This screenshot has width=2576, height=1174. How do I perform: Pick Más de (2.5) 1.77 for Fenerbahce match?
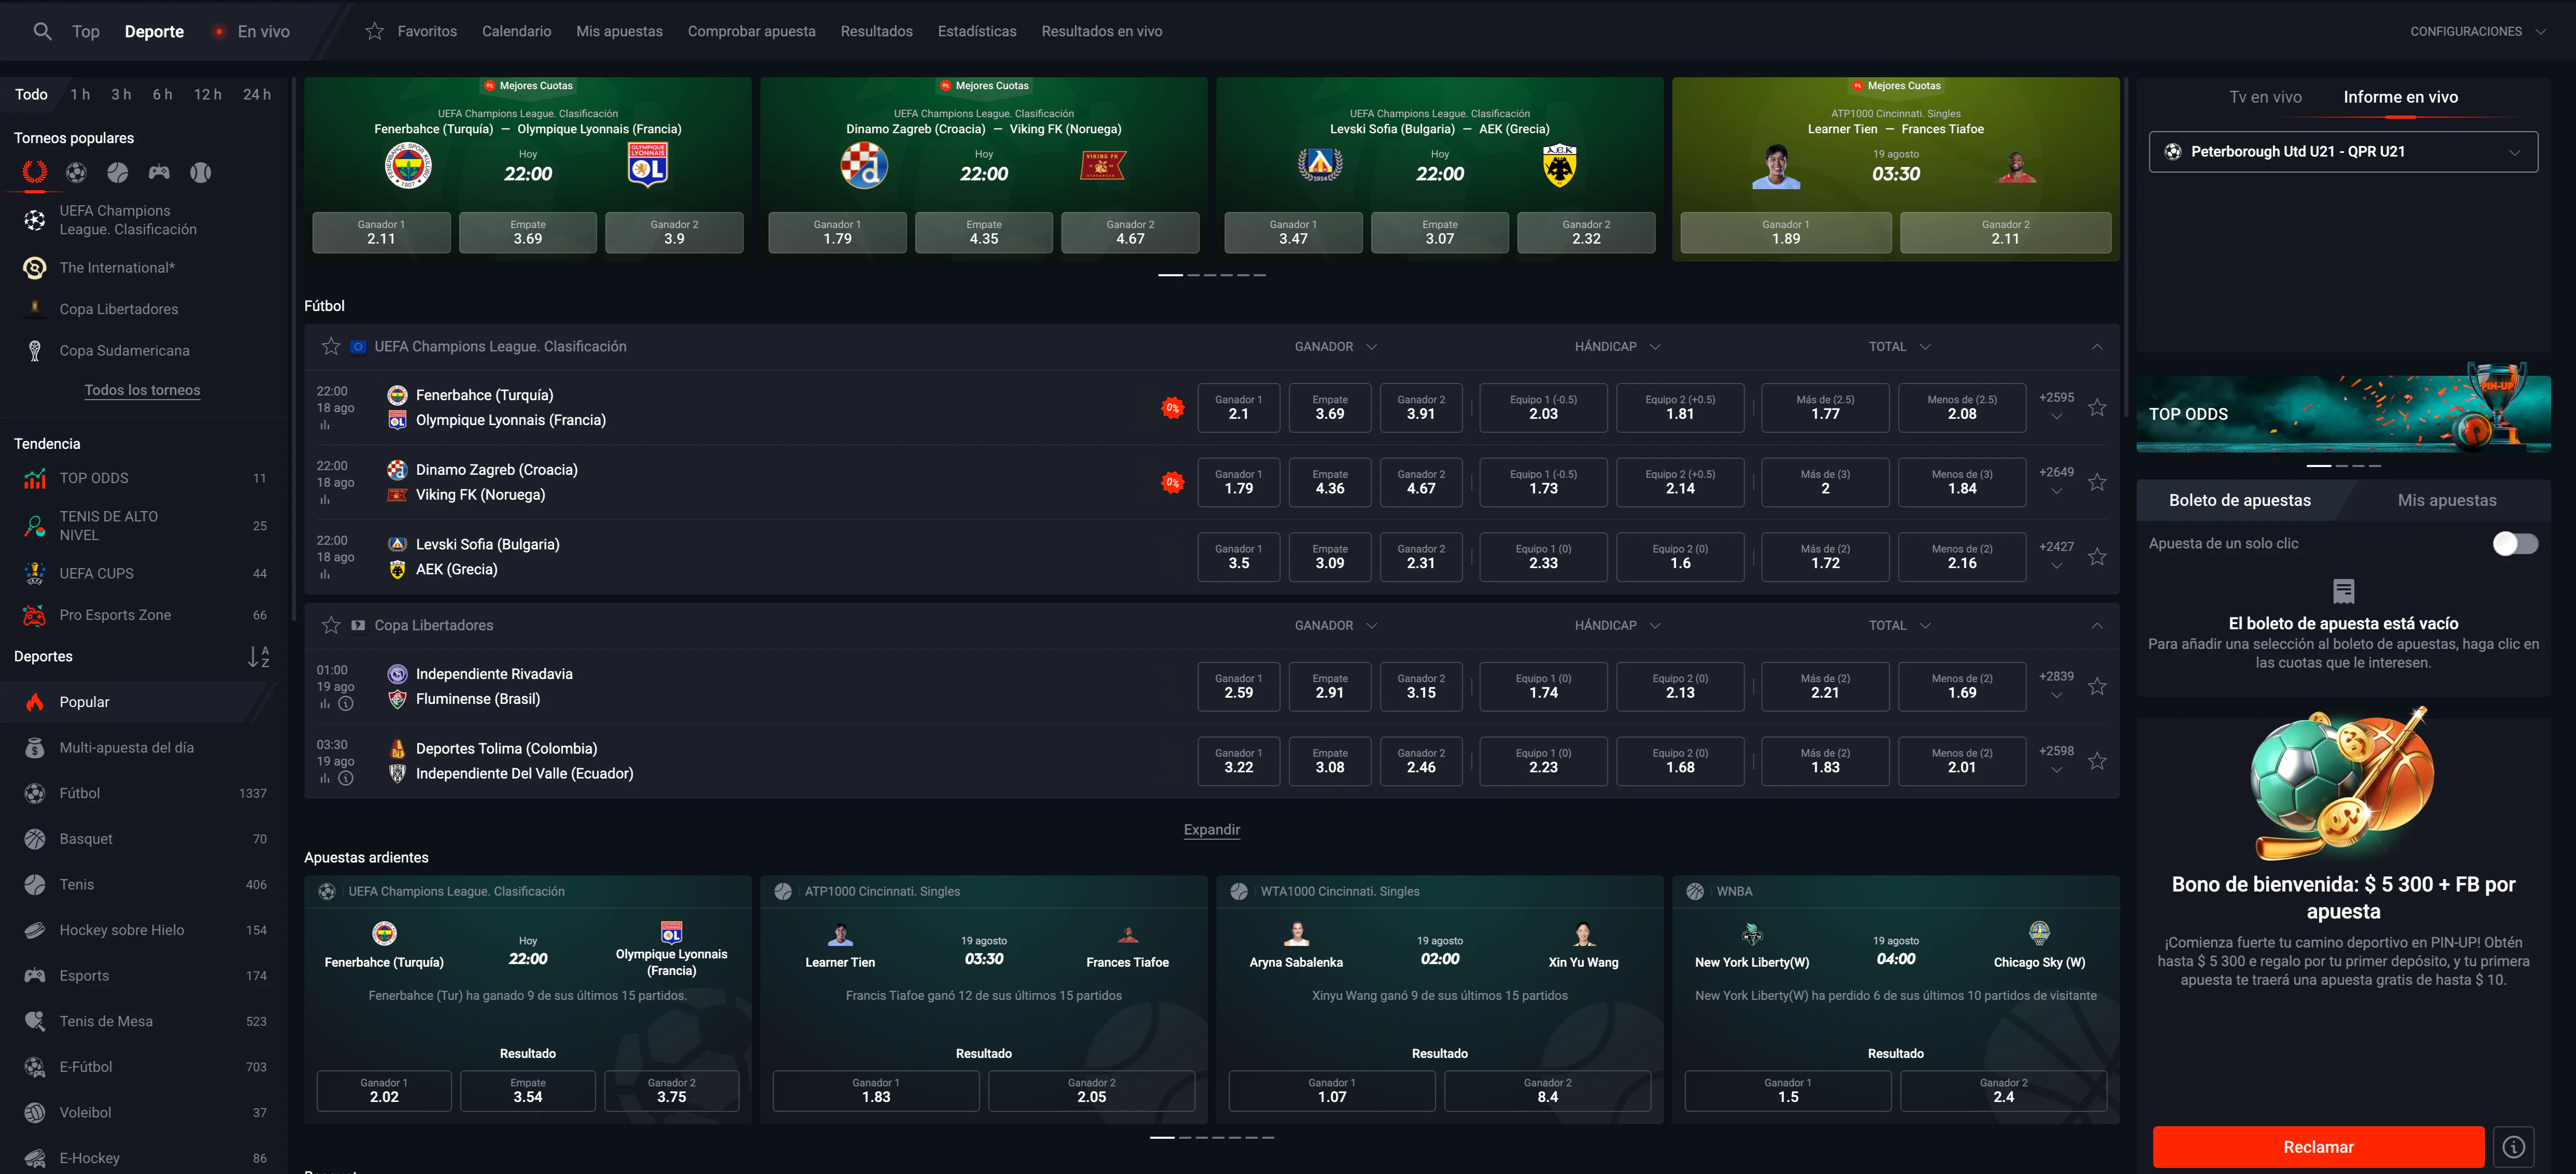point(1825,407)
